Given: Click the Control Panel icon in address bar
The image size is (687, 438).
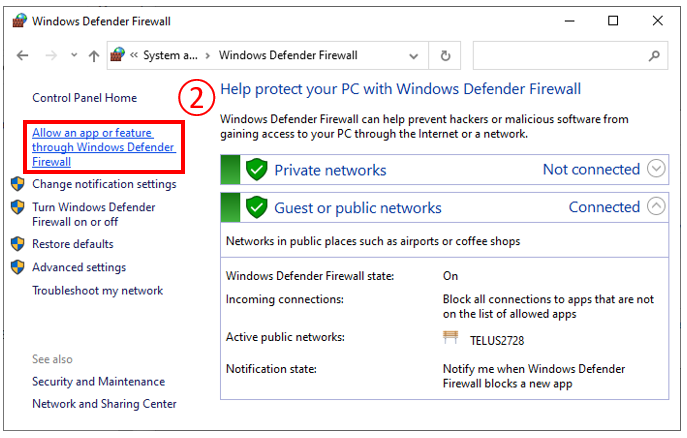Looking at the screenshot, I should [118, 55].
